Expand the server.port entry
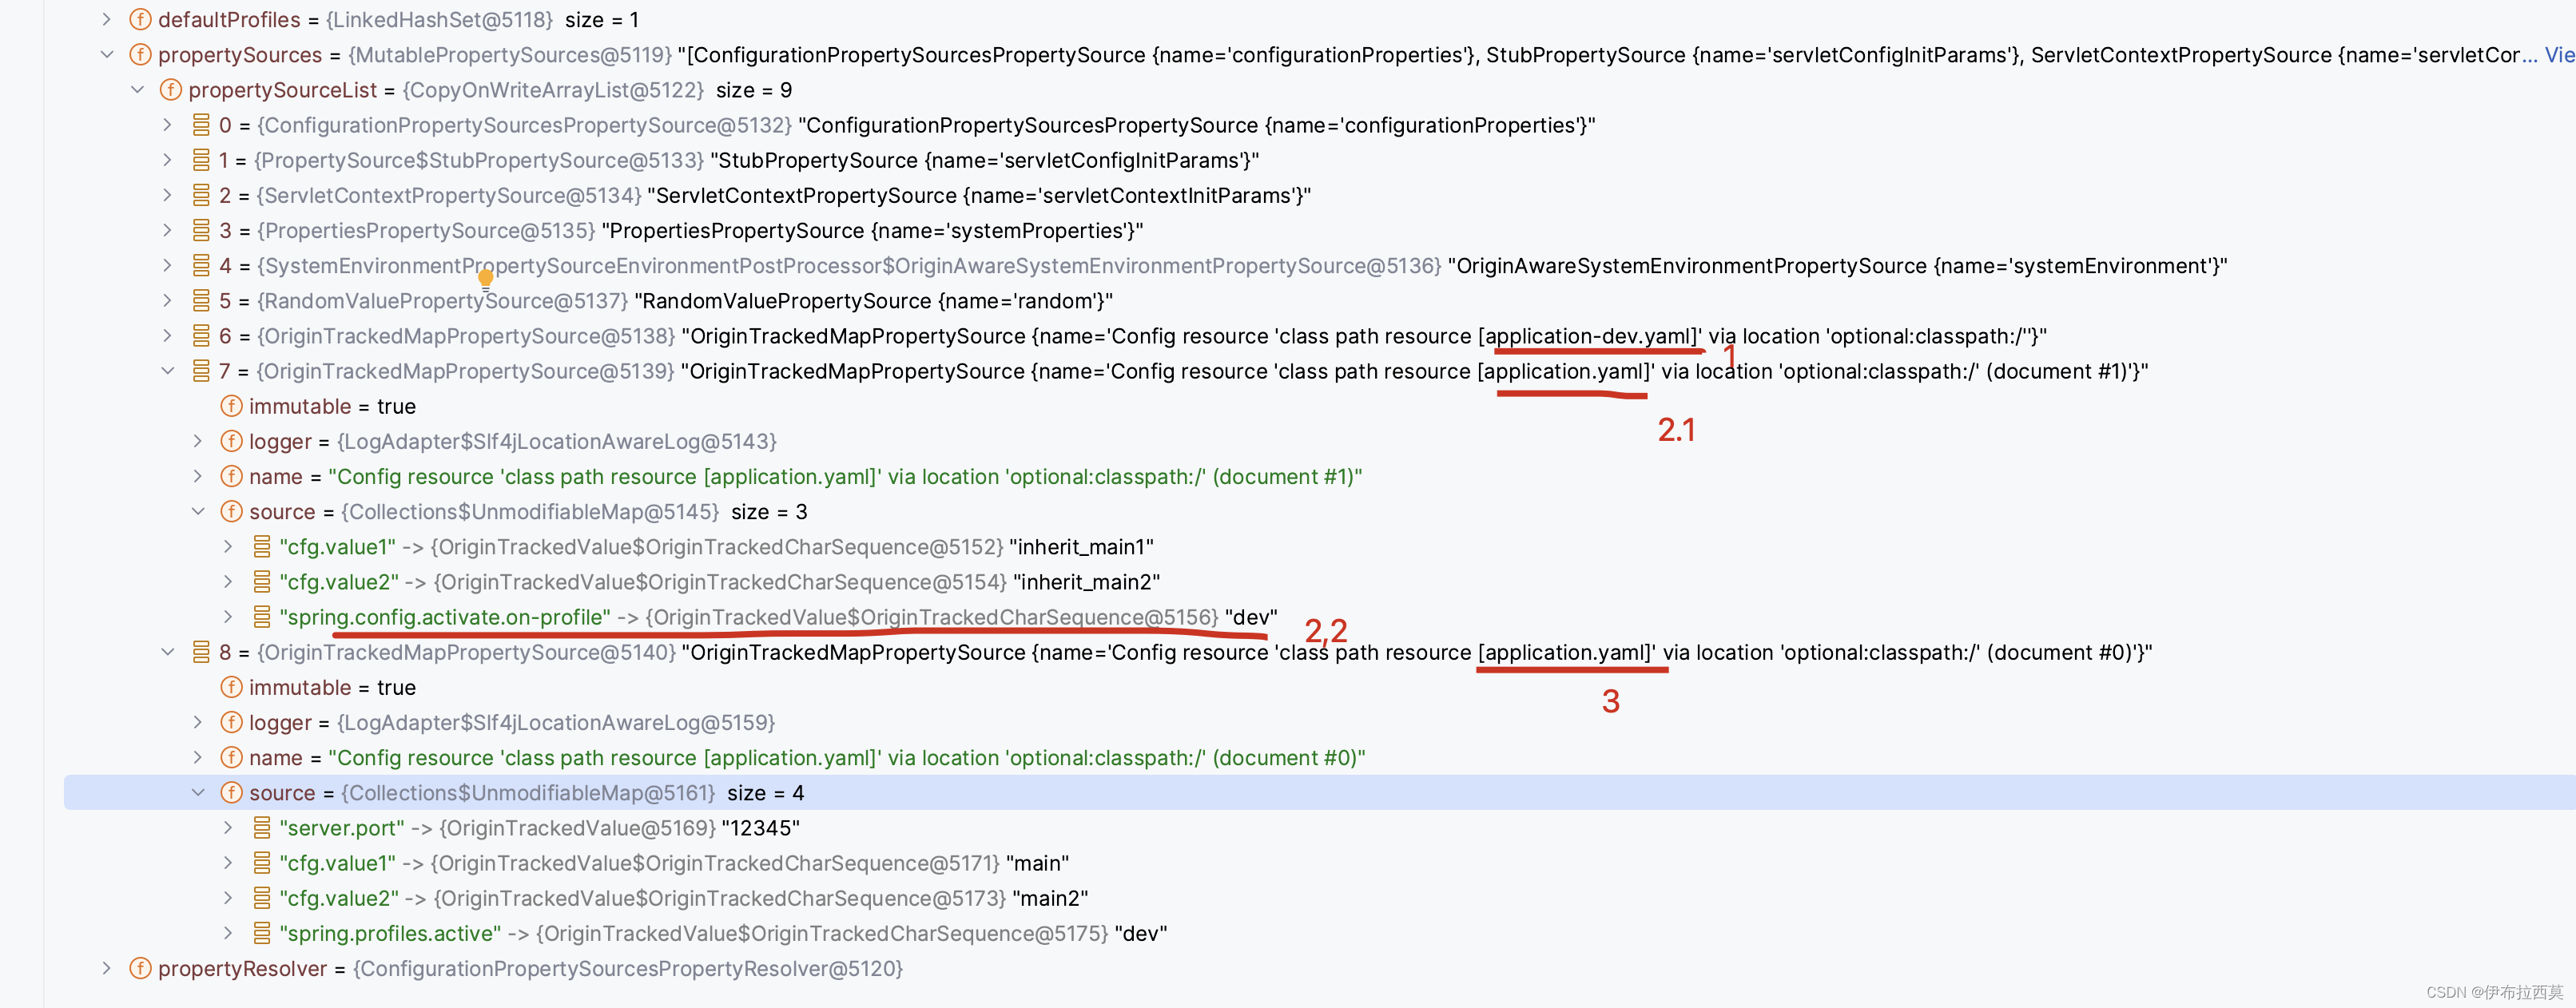The height and width of the screenshot is (1008, 2576). tap(228, 827)
